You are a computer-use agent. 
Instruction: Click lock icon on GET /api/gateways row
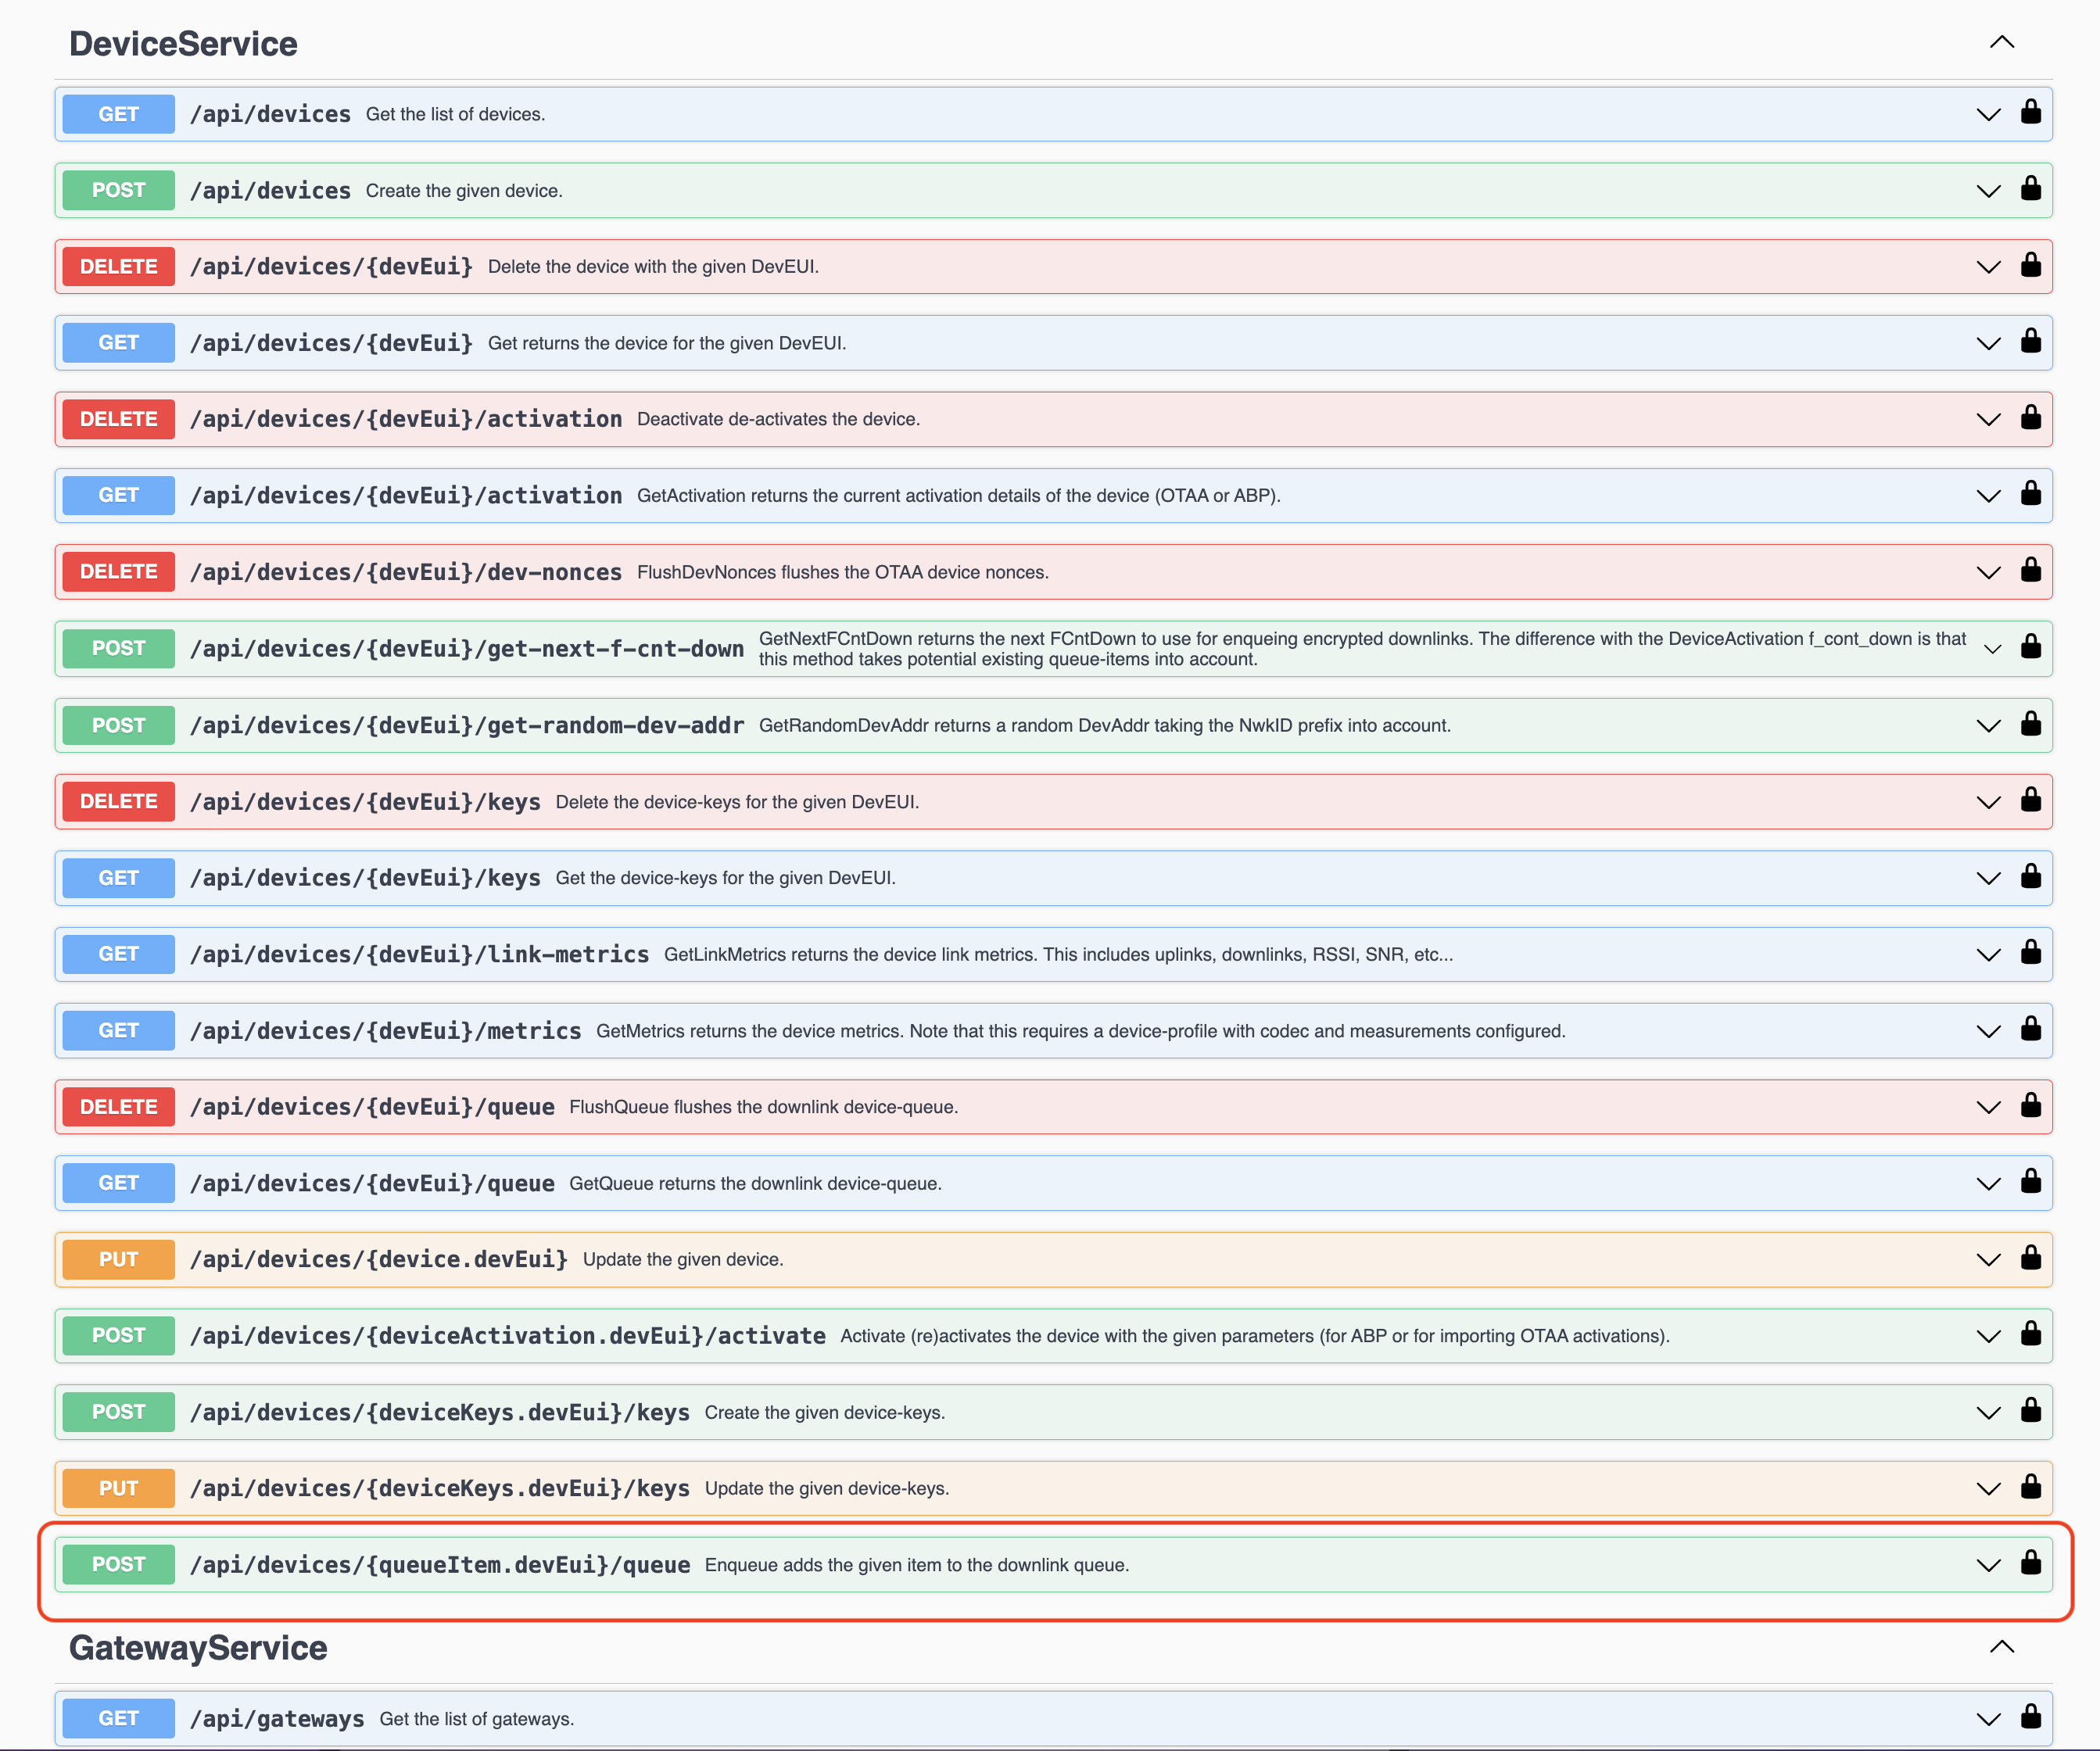click(2030, 1717)
